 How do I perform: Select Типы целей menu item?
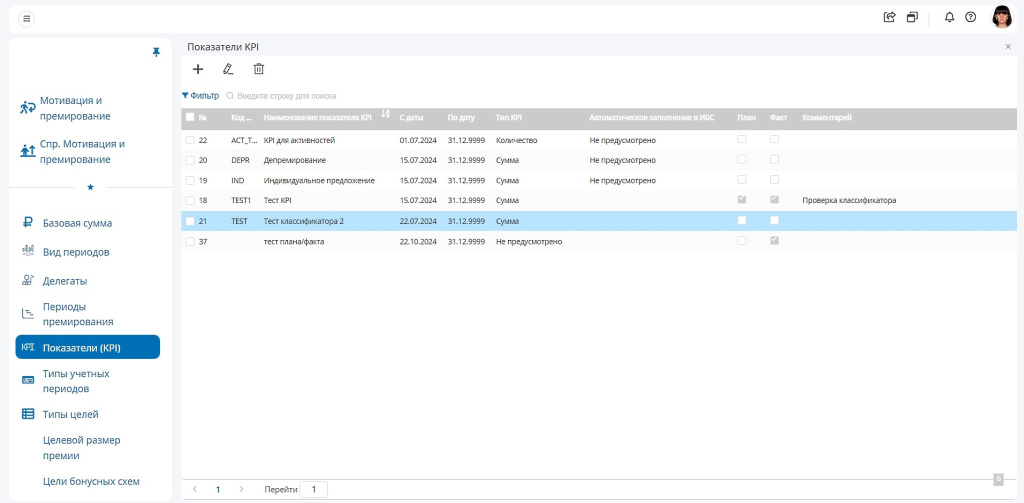pos(70,414)
